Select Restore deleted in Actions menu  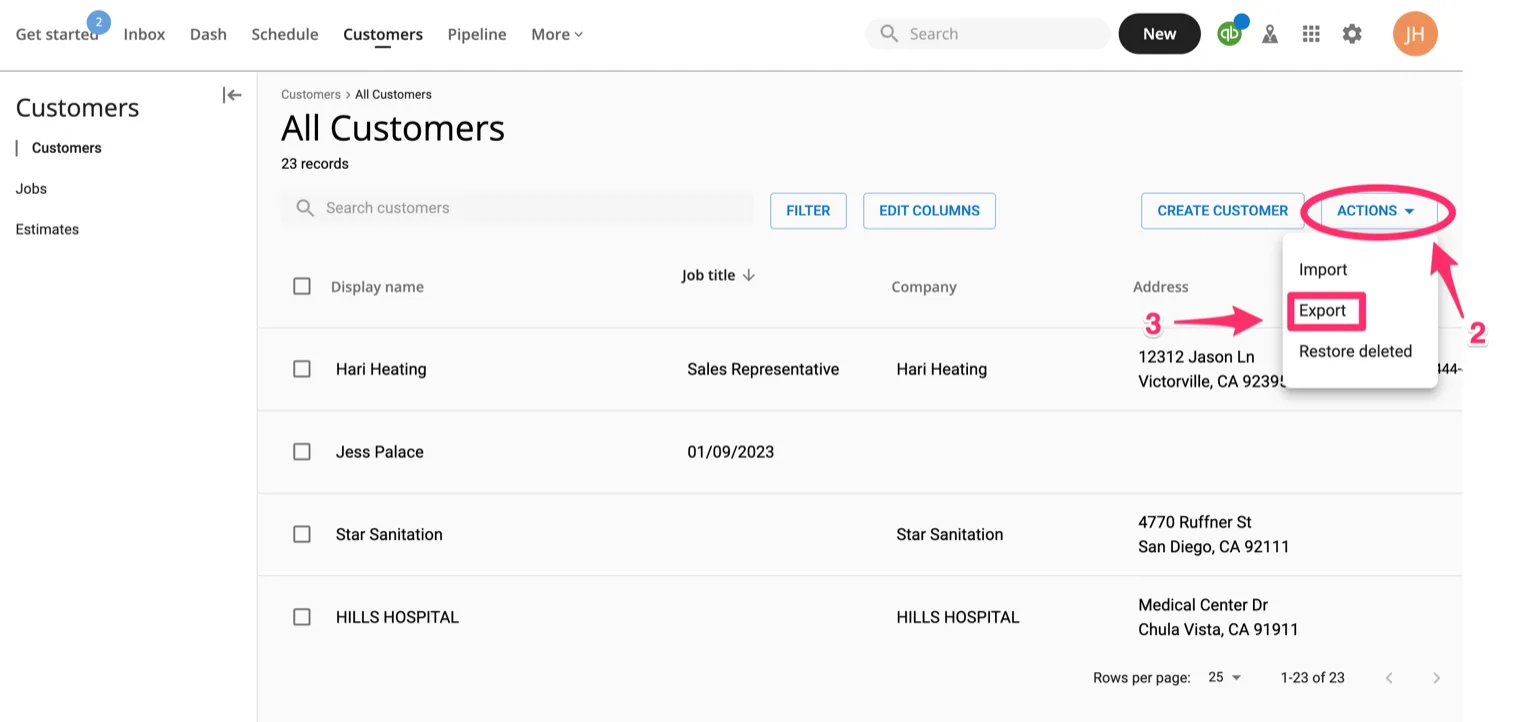coord(1355,351)
